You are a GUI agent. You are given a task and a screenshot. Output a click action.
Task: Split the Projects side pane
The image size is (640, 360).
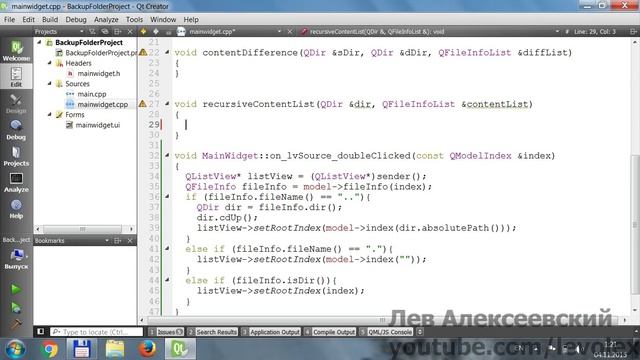pos(118,31)
